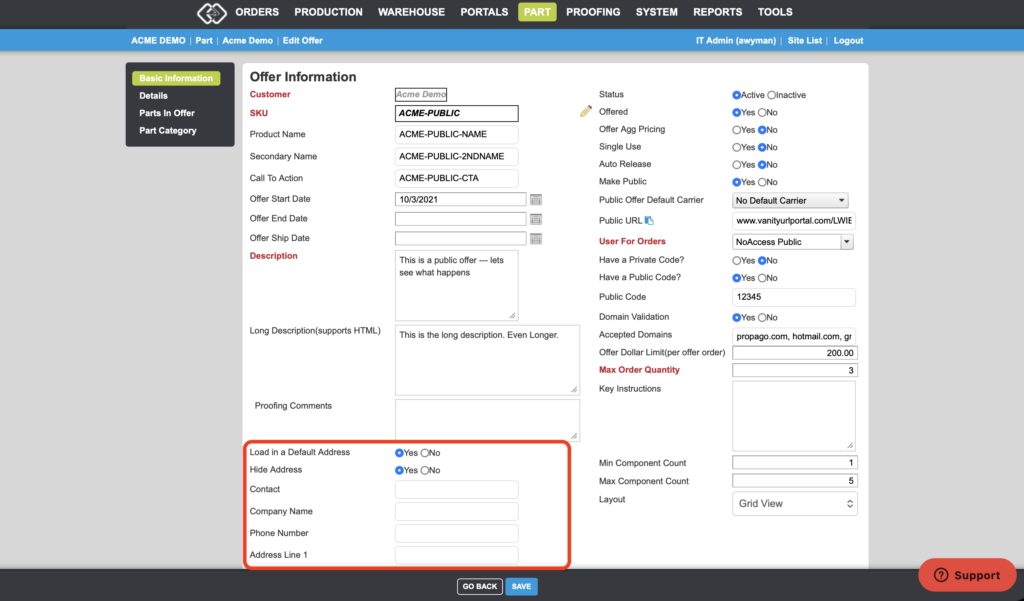The width and height of the screenshot is (1024, 601).
Task: Click the Propago logo icon
Action: 212,12
